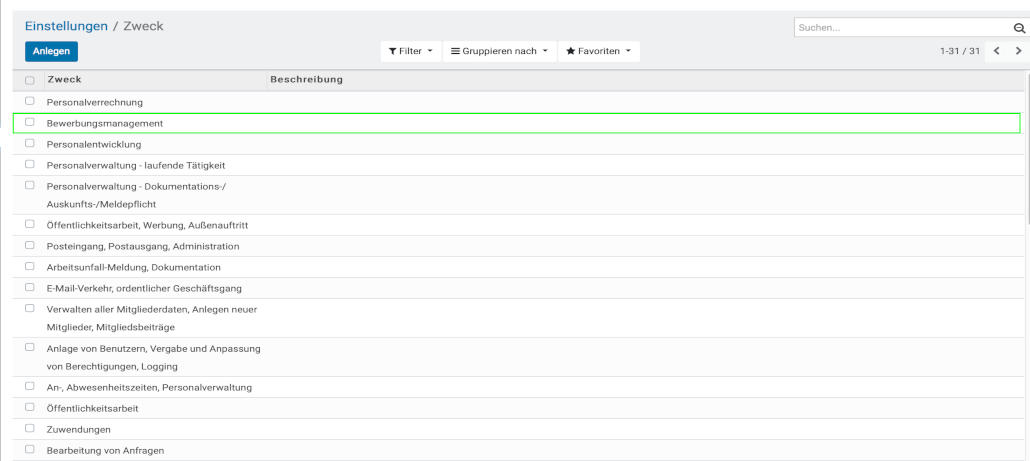Viewport: 1030px width, 461px height.
Task: Check the Personalverrechnung row checkbox
Action: point(30,101)
